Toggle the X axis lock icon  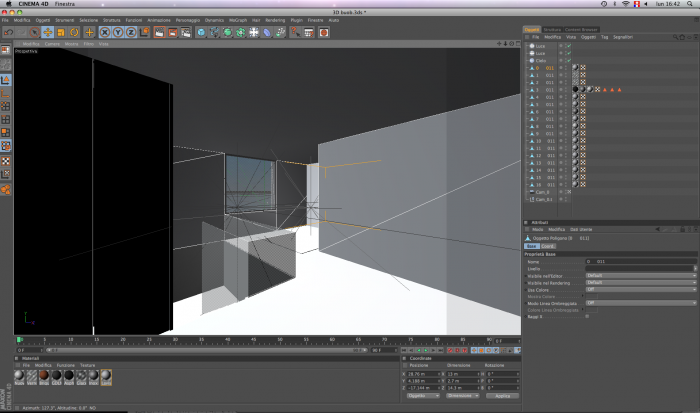pyautogui.click(x=105, y=32)
